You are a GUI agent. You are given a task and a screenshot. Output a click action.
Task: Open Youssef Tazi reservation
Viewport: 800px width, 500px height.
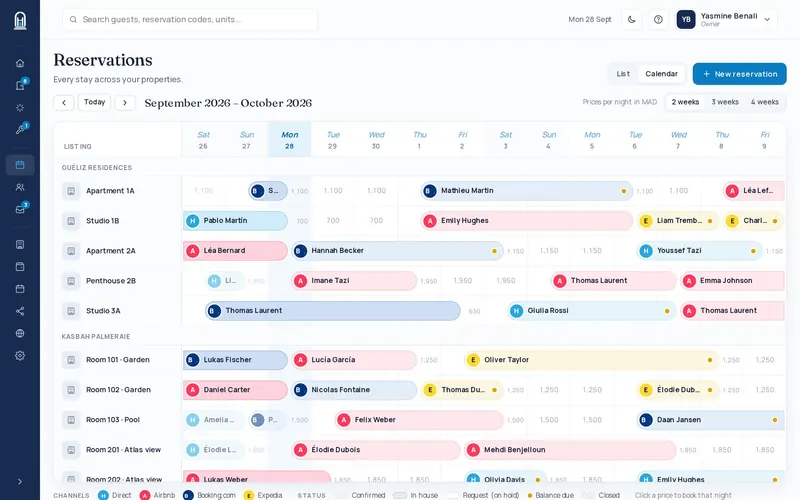(699, 251)
